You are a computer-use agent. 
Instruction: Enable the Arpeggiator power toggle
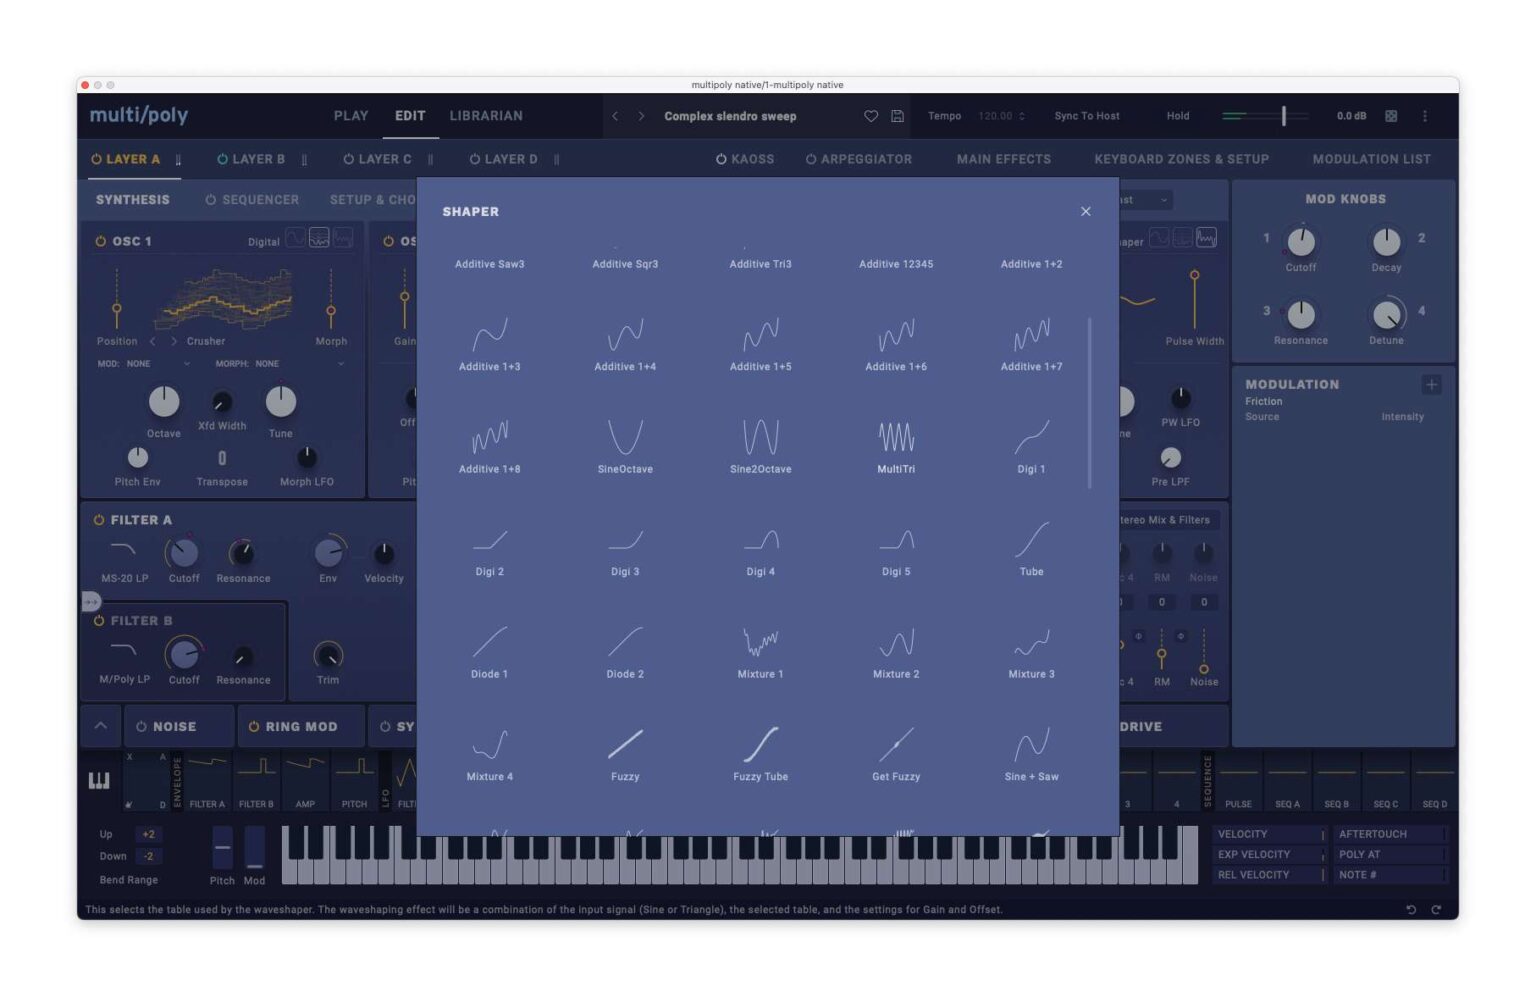(811, 159)
